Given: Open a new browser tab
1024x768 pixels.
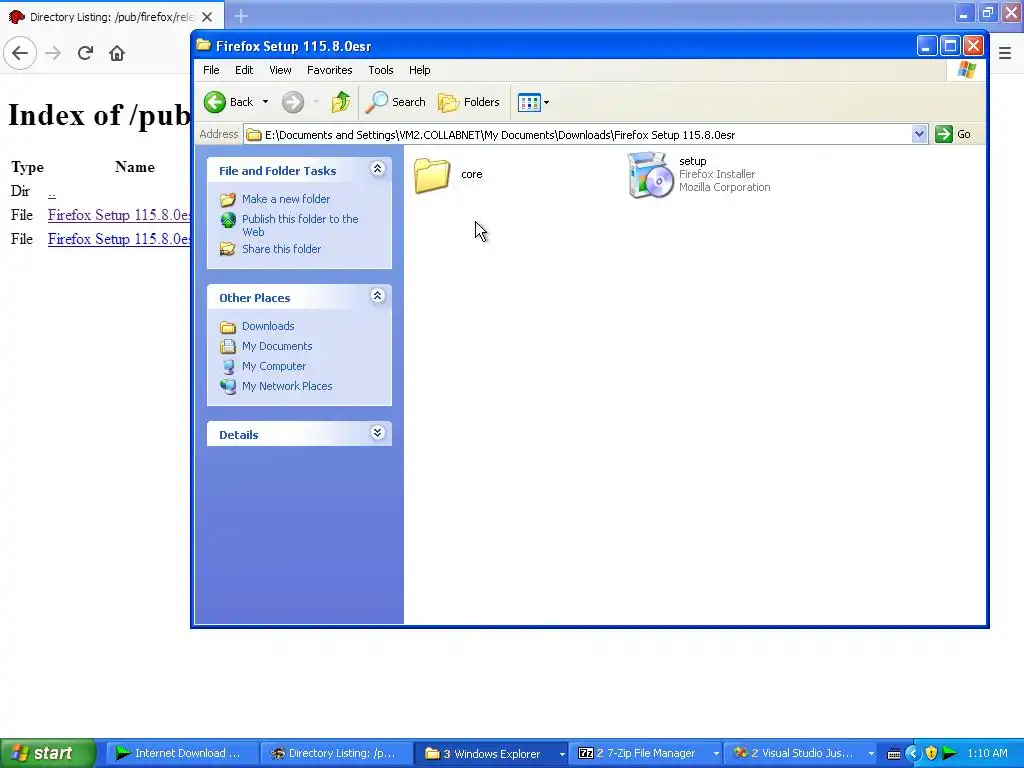Looking at the screenshot, I should [241, 16].
